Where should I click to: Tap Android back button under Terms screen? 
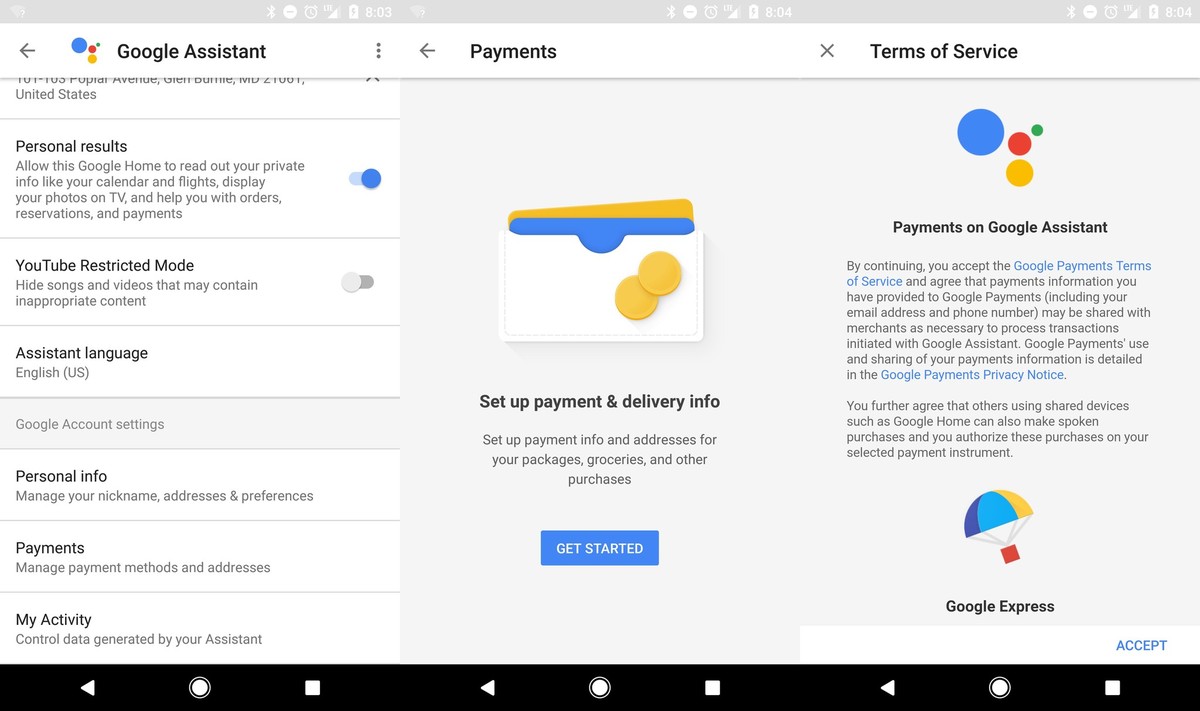click(x=887, y=688)
